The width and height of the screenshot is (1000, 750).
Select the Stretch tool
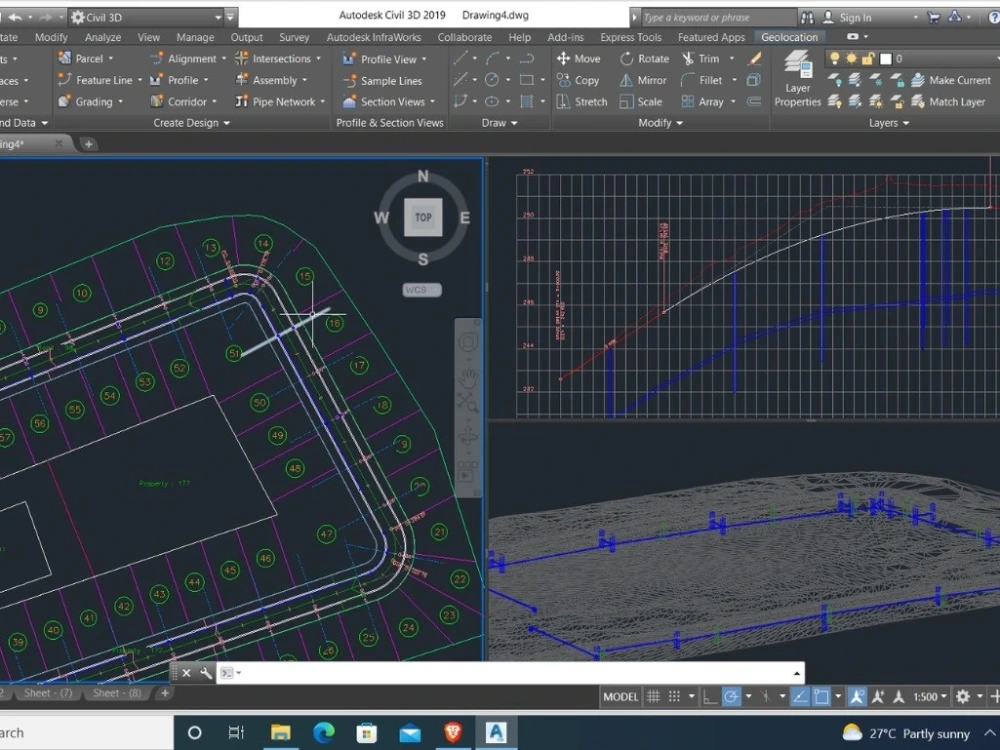click(x=582, y=101)
